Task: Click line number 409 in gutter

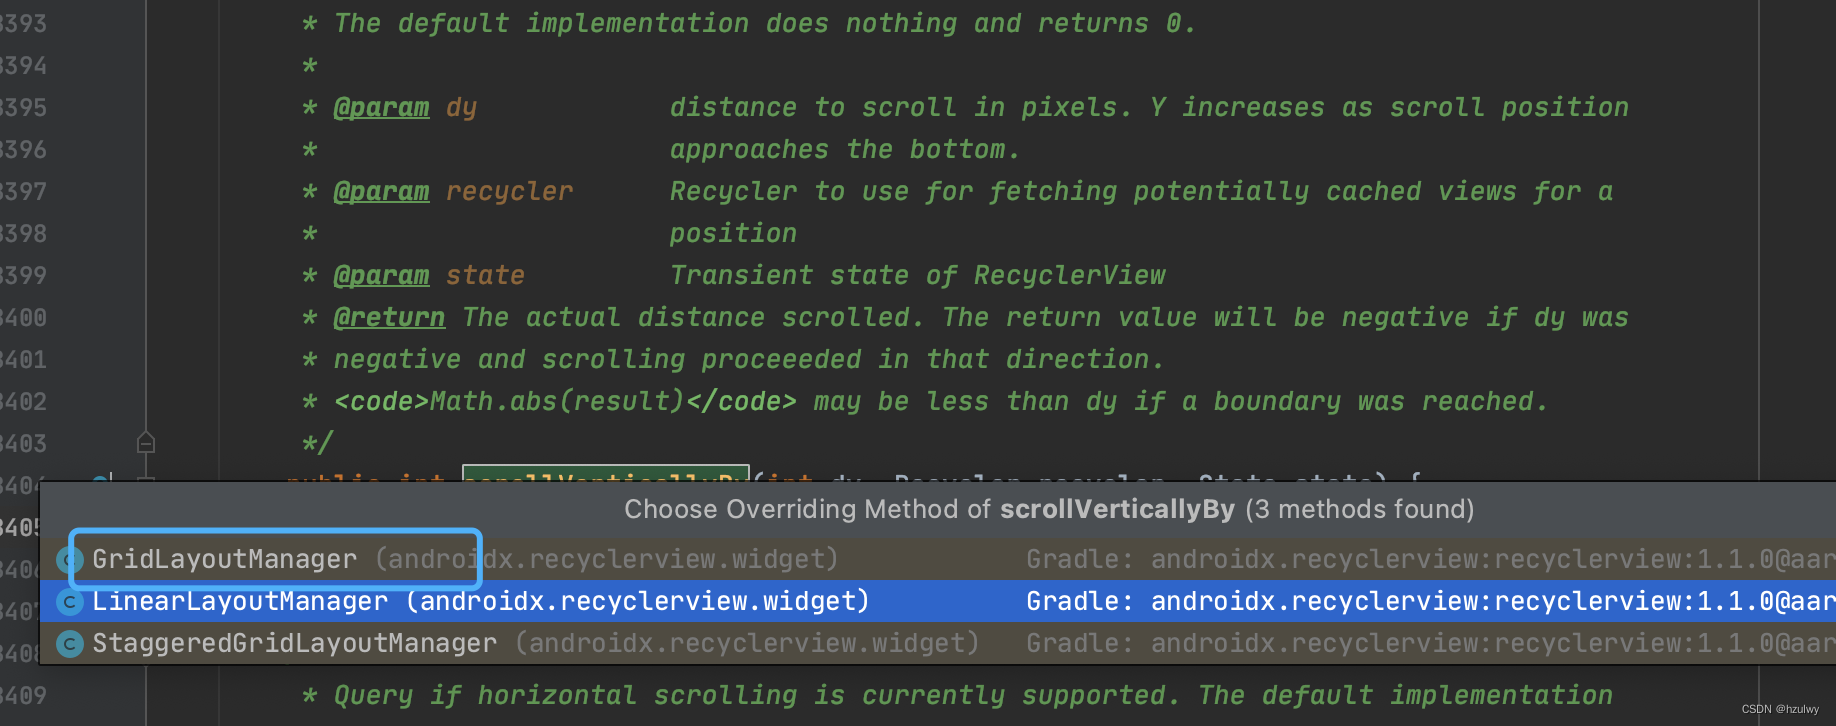Action: coord(23,695)
